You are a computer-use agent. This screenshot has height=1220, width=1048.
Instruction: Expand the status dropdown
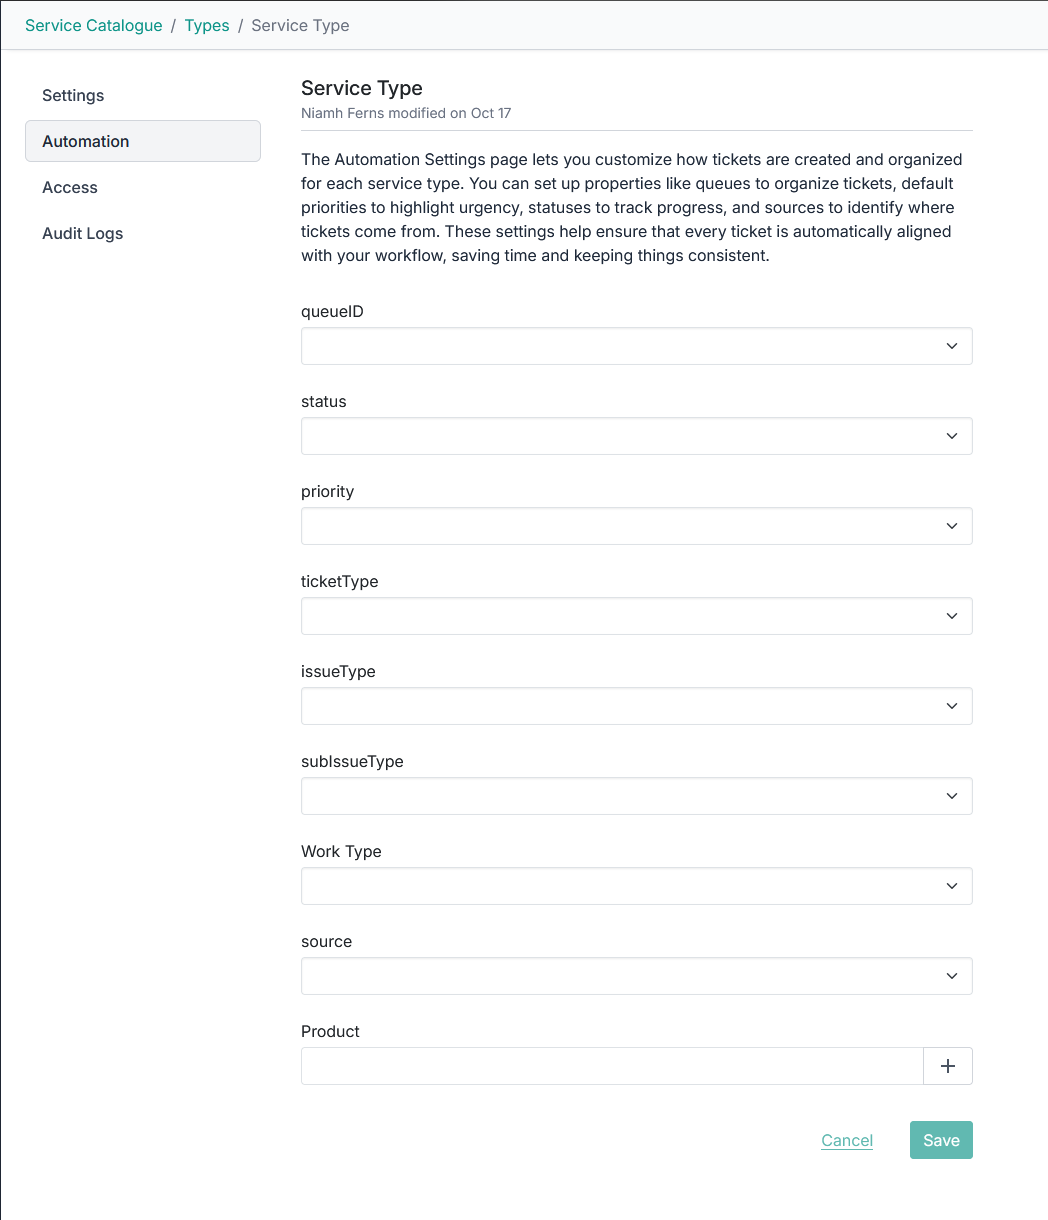click(636, 436)
